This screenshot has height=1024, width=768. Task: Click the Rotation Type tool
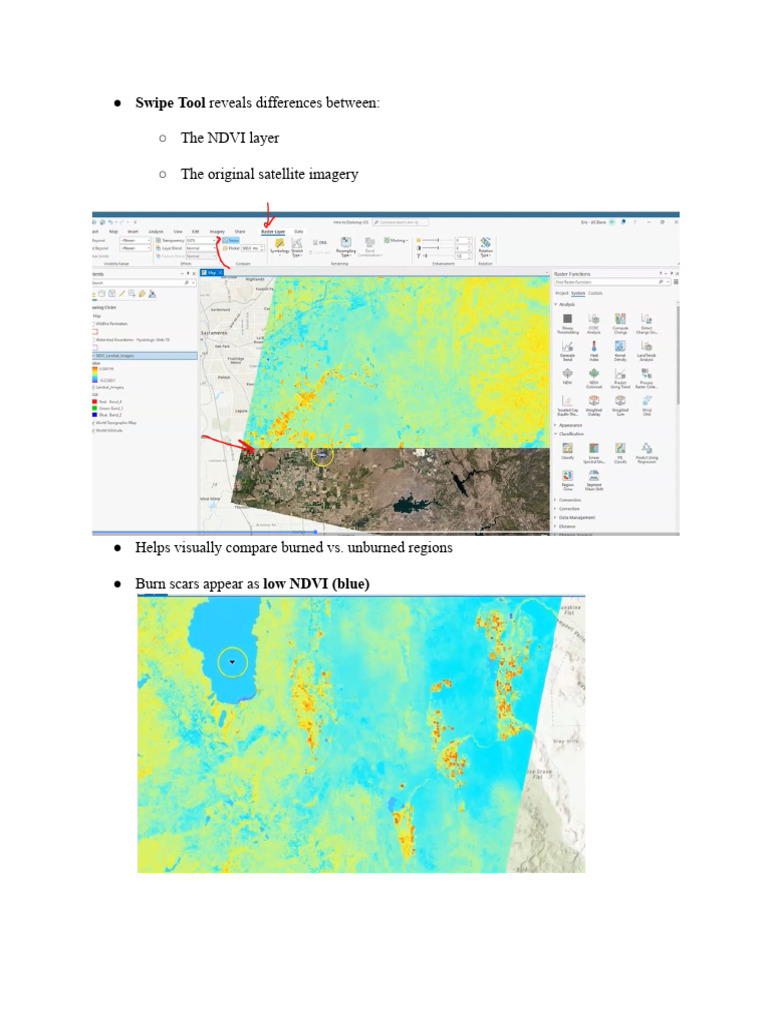pos(485,246)
